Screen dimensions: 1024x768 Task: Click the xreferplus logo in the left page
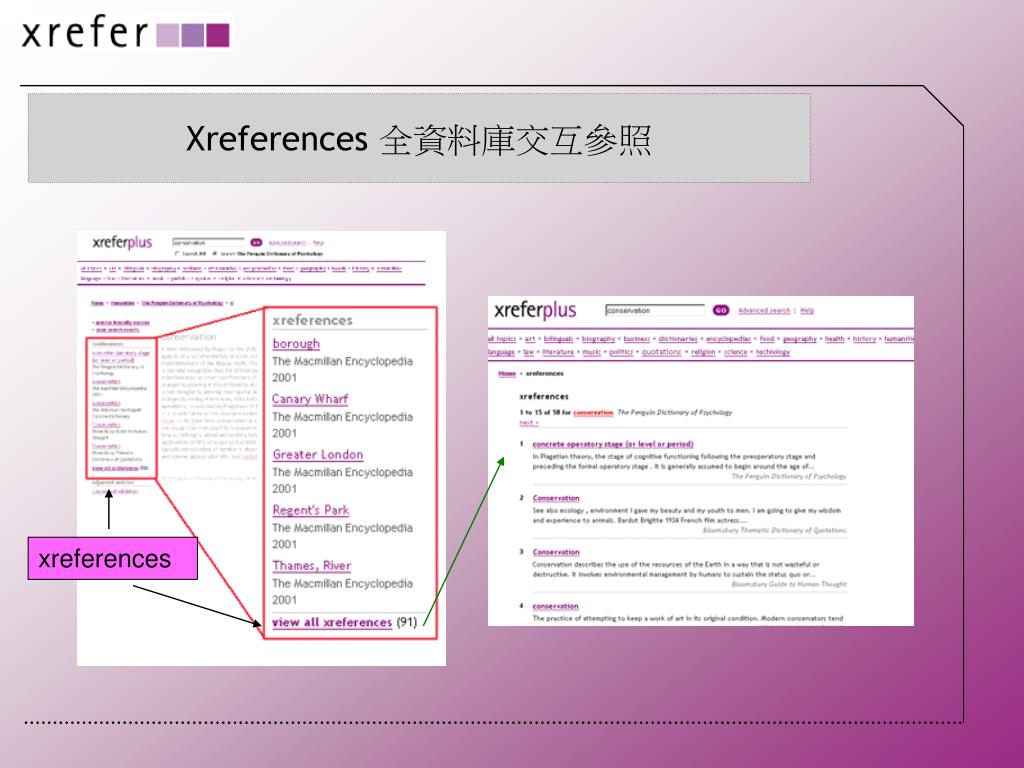(x=122, y=242)
